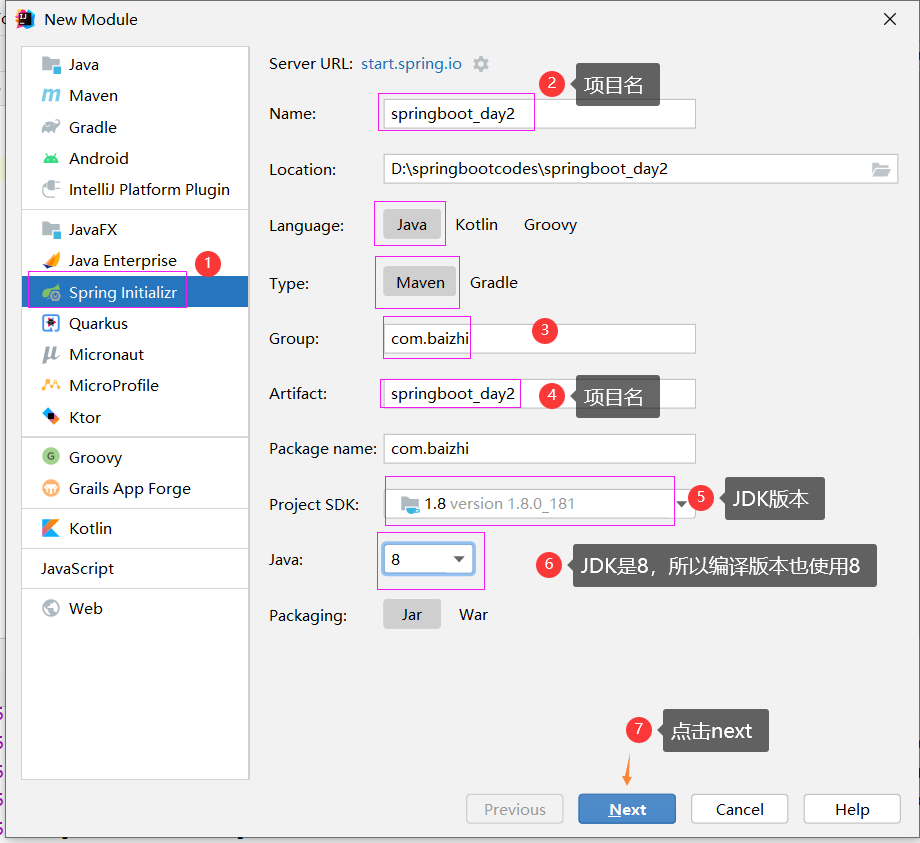Select Java Enterprise in the module list
Viewport: 920px width, 843px height.
click(135, 260)
